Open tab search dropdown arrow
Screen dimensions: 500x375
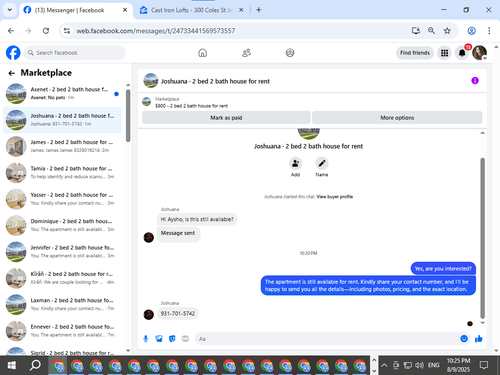click(10, 10)
